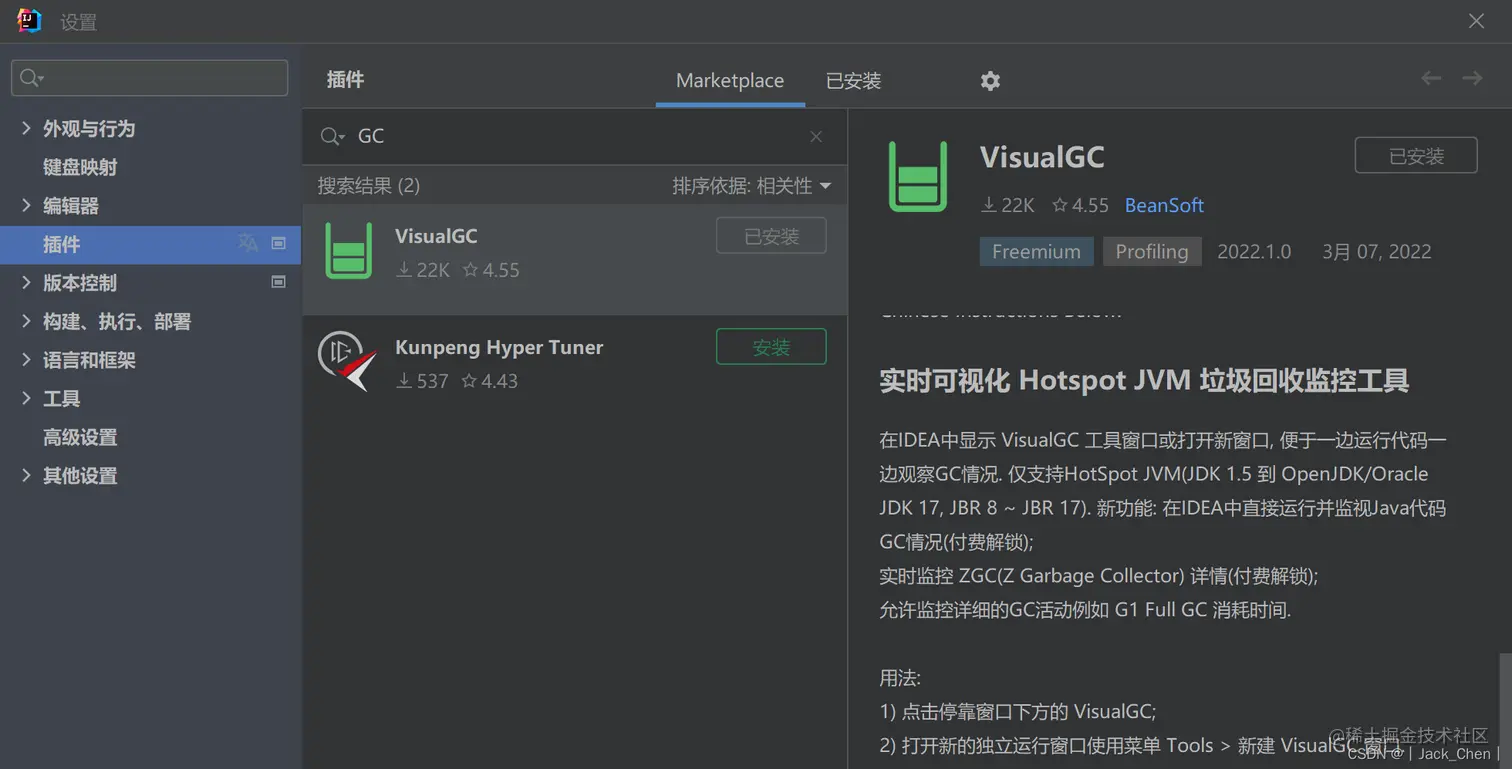Click the translate icon on 插件 row
This screenshot has height=769, width=1512.
point(247,243)
